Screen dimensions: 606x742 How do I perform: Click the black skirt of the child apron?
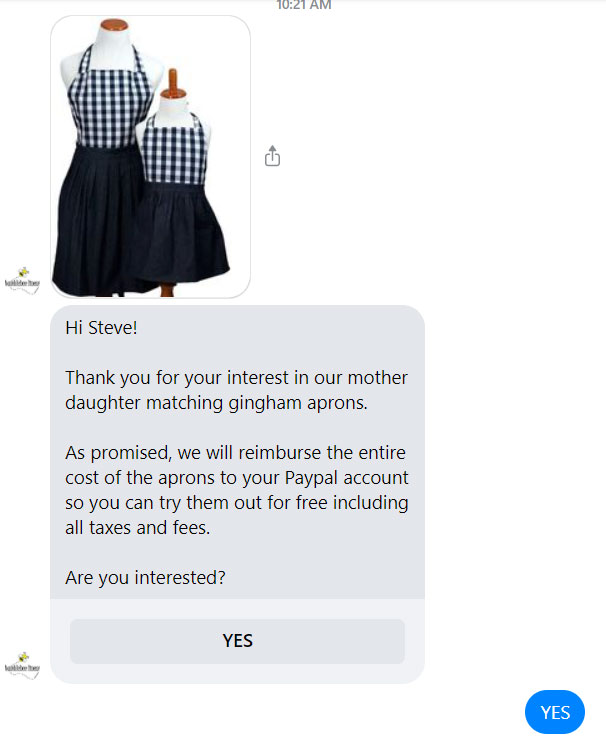[184, 232]
